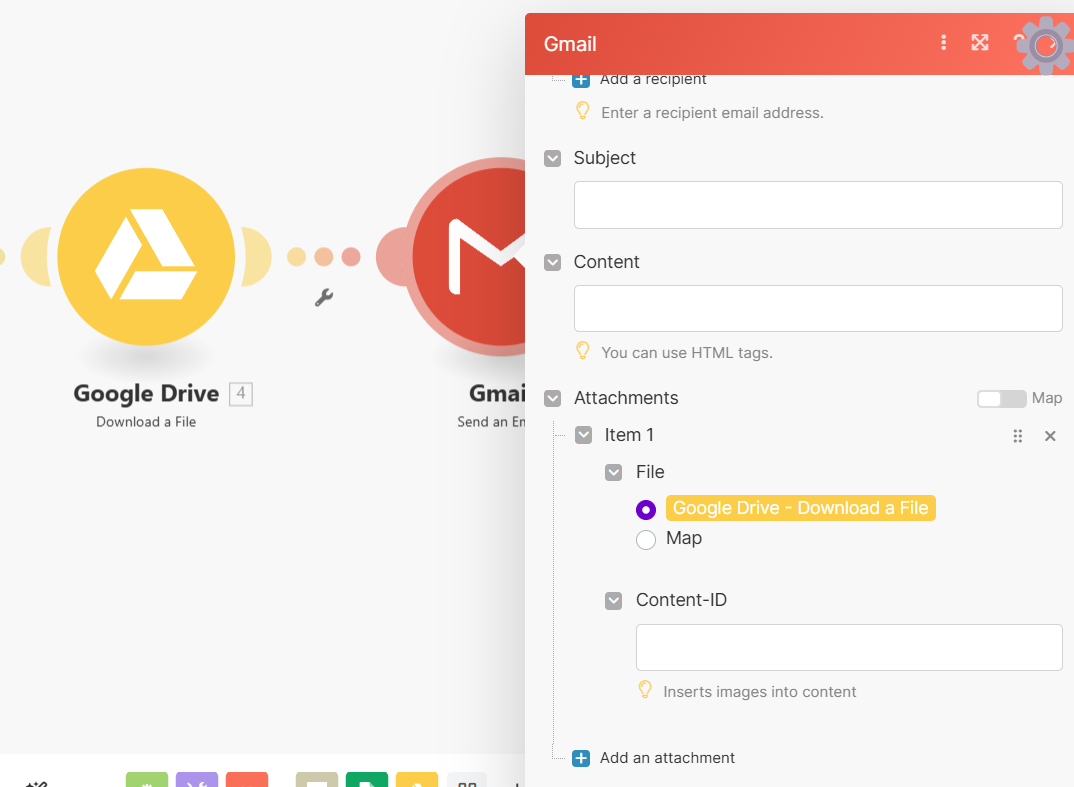This screenshot has width=1074, height=787.
Task: Collapse the Subject field section
Action: point(553,158)
